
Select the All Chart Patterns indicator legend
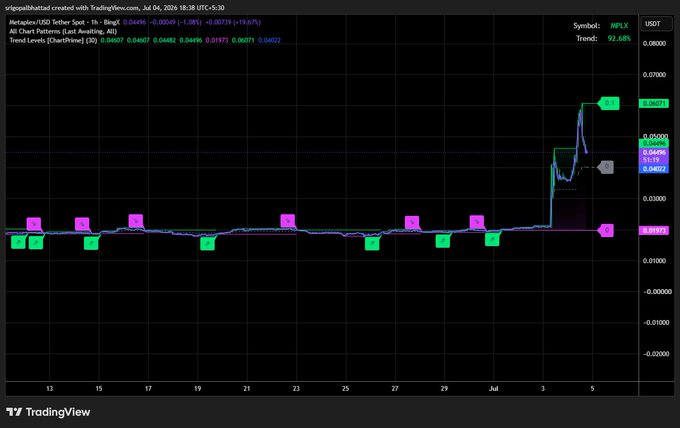click(x=63, y=31)
